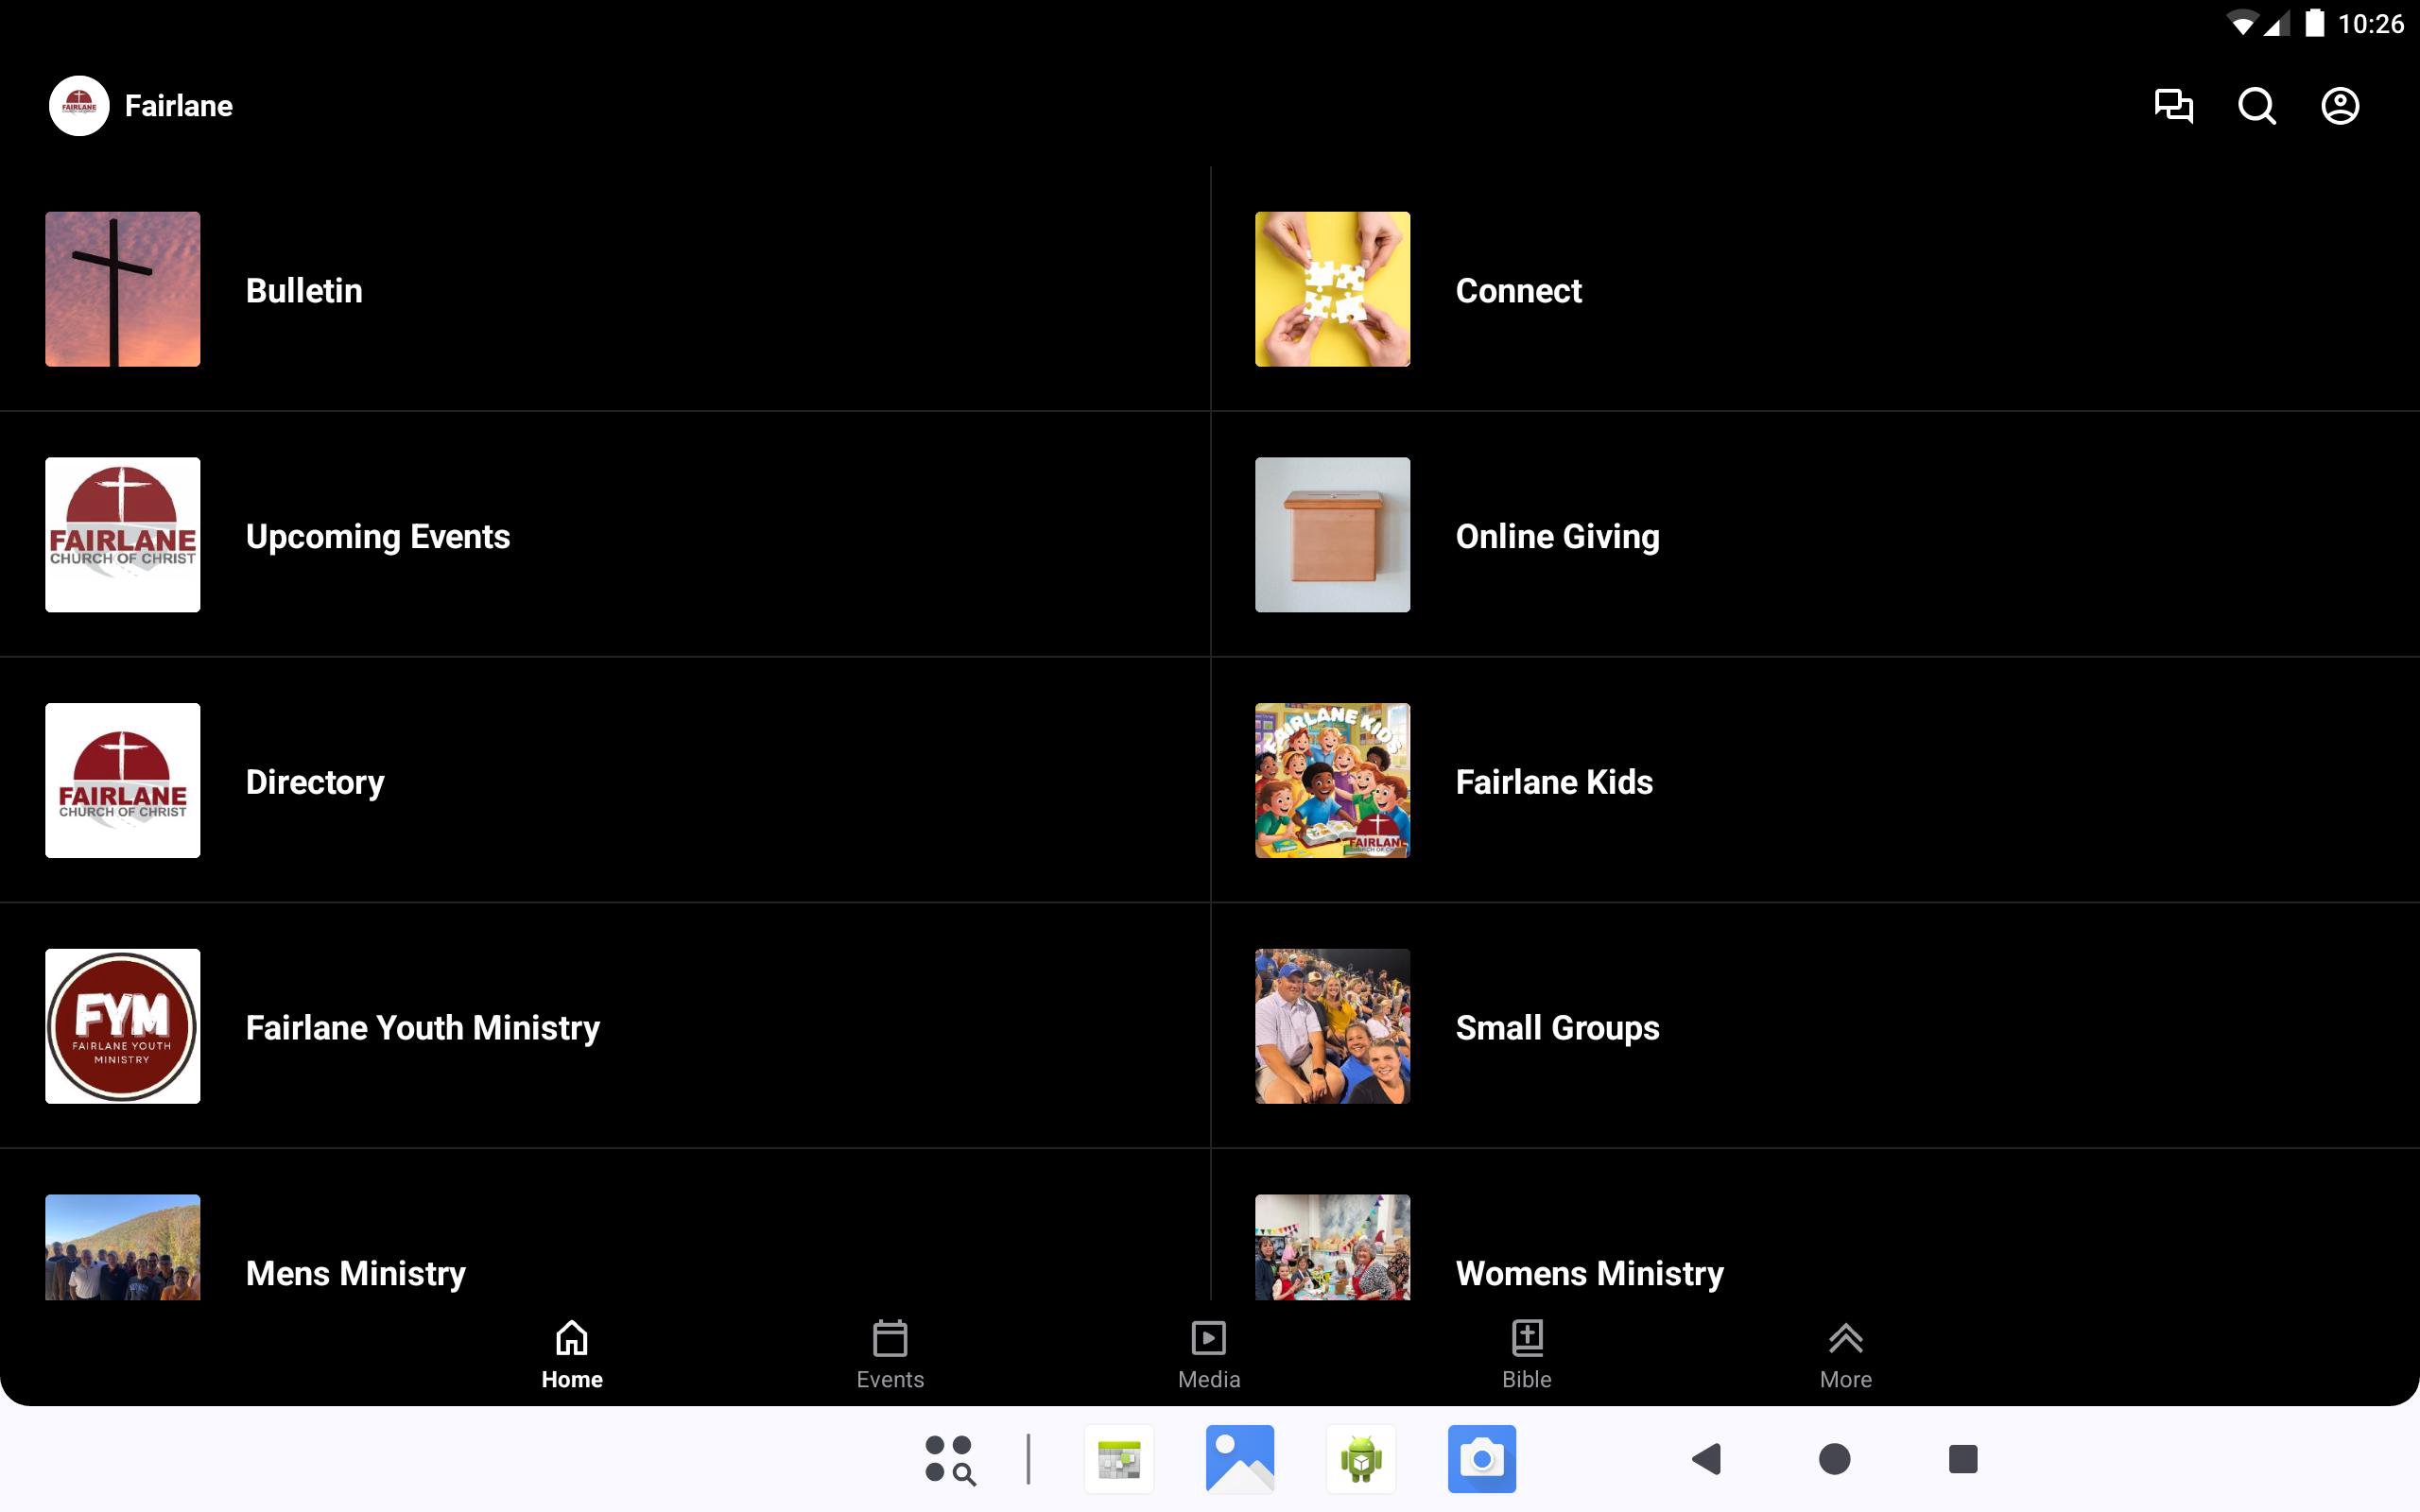Open Online Giving
The image size is (2420, 1512).
[x=1557, y=536]
